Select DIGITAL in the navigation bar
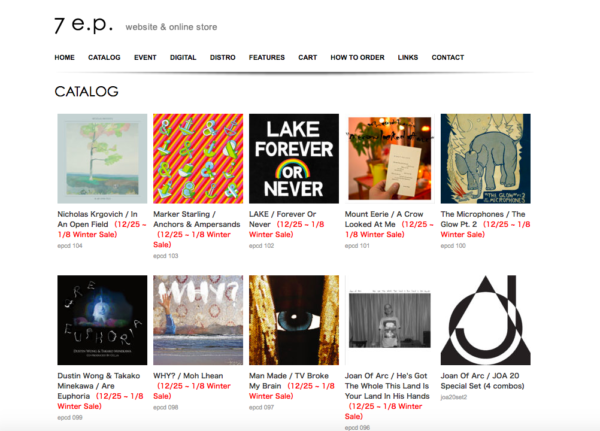 pos(183,57)
